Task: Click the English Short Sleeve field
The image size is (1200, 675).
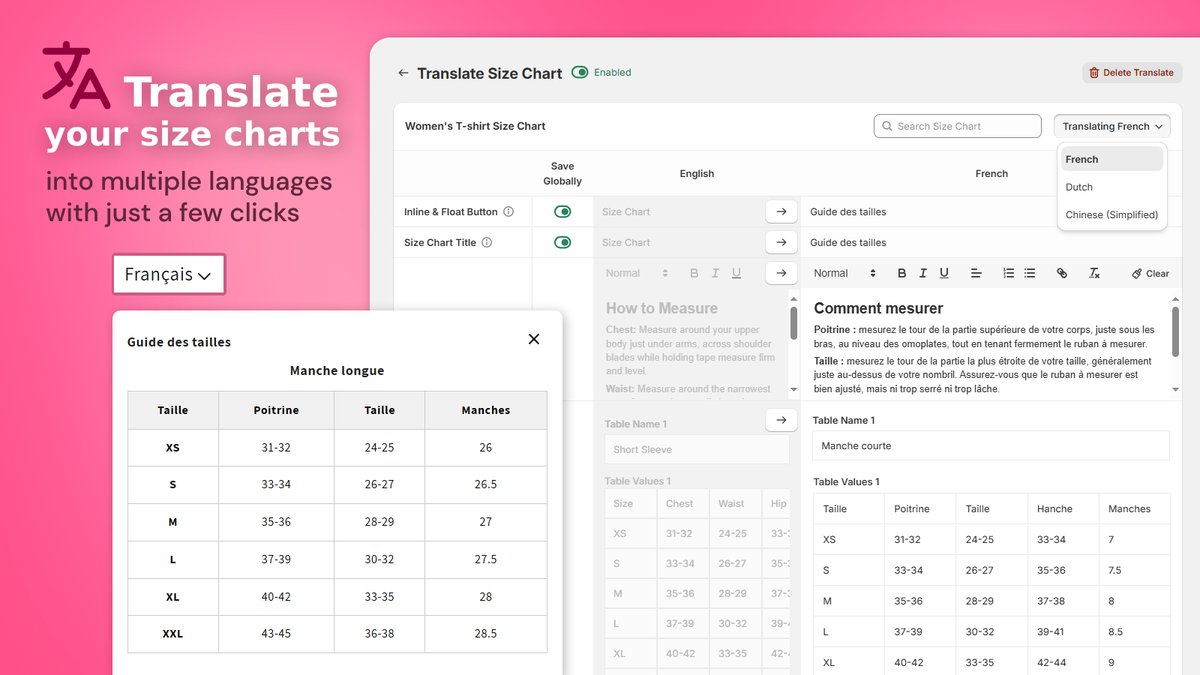Action: click(x=697, y=449)
